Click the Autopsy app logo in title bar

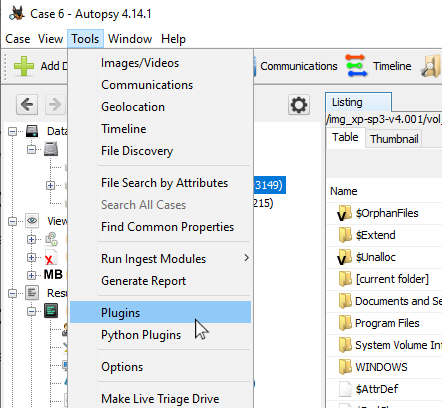tap(17, 14)
